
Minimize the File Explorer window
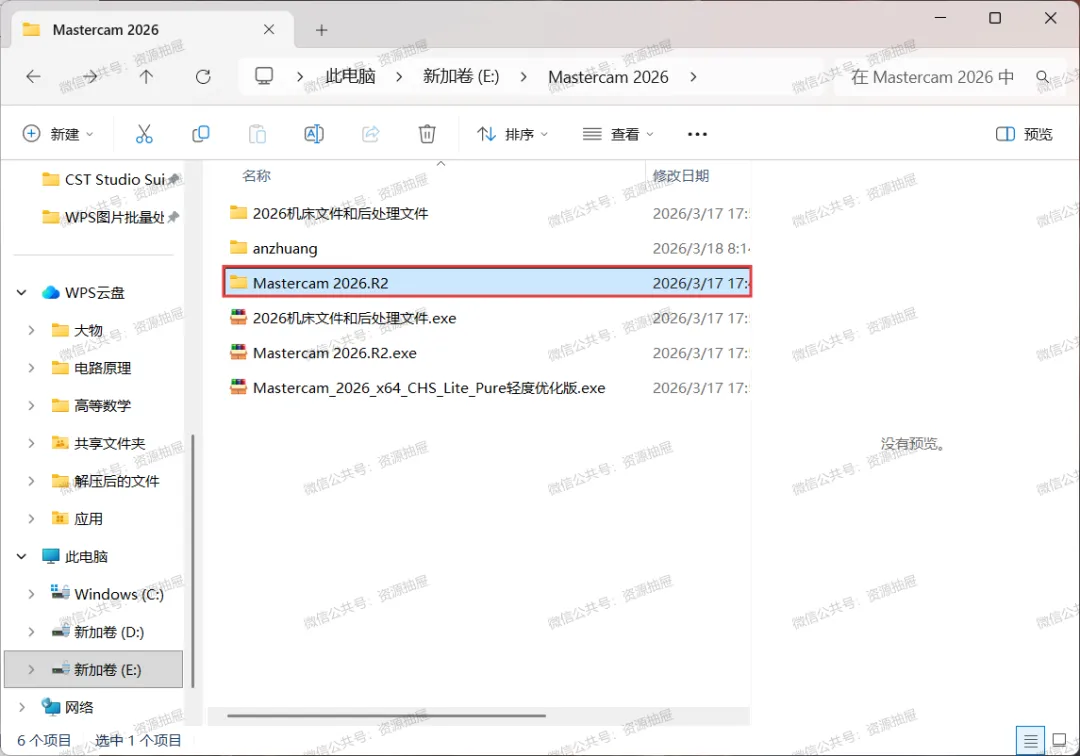tap(940, 18)
